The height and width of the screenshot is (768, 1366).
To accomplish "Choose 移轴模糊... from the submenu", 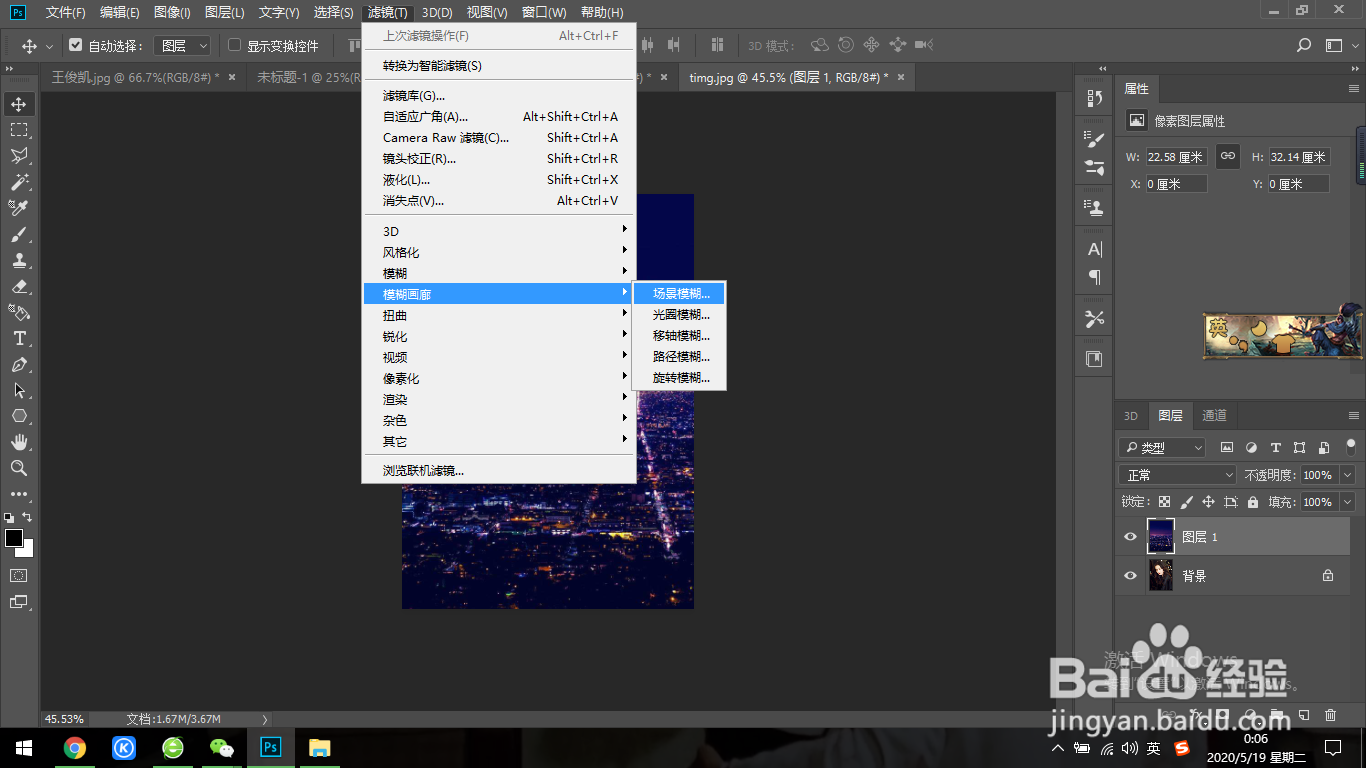I will (680, 336).
